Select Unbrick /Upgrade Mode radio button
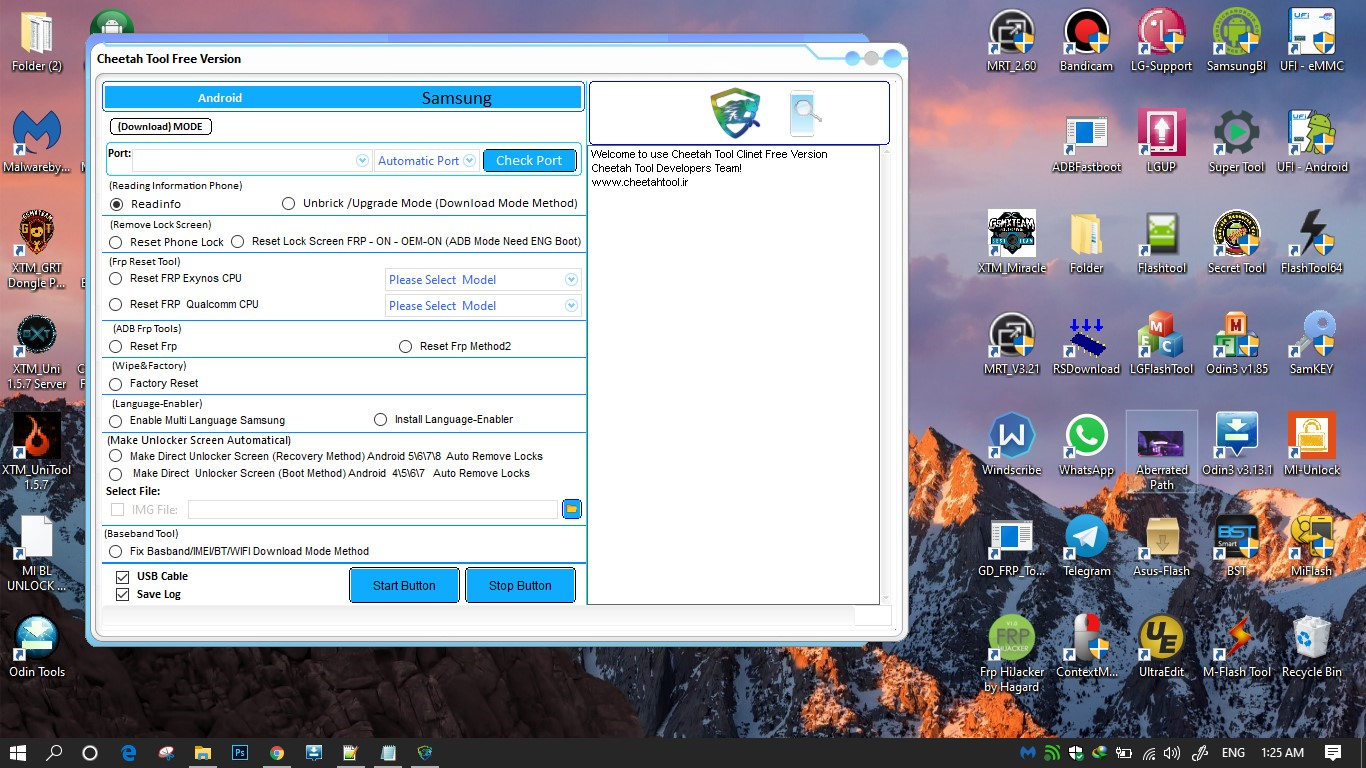The image size is (1366, 768). point(288,203)
